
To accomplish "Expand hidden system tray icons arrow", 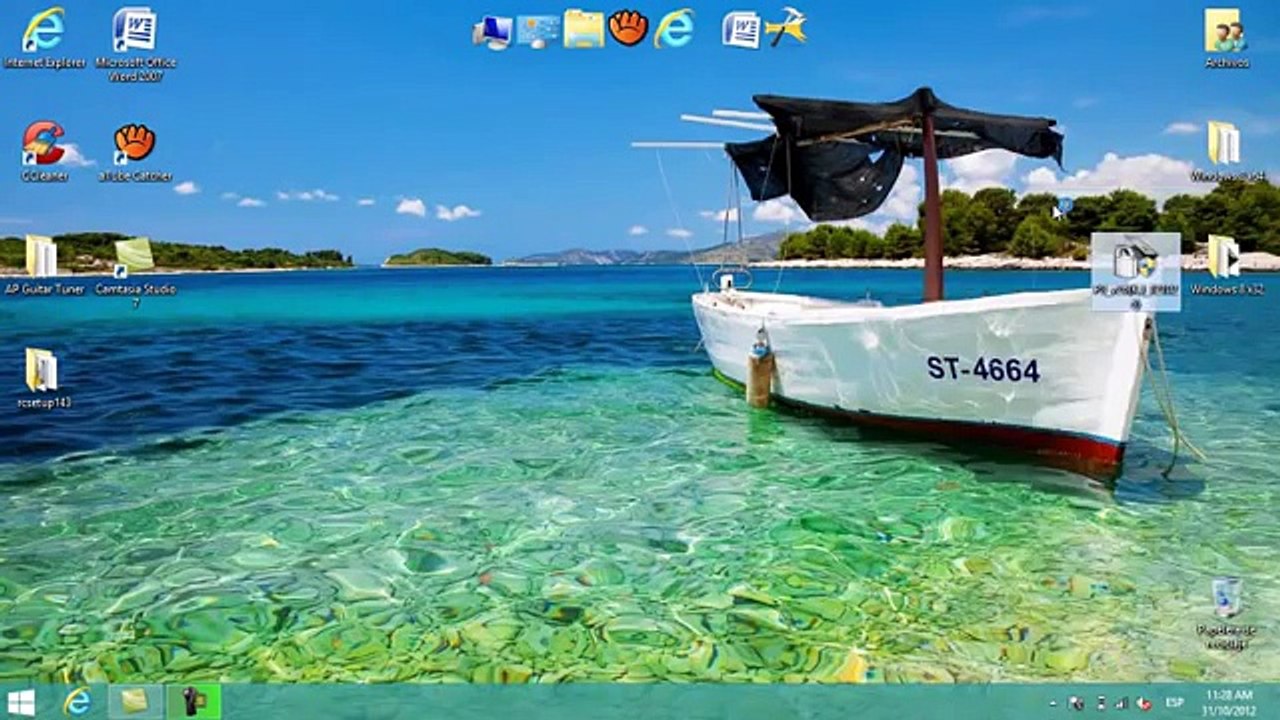I will point(1053,704).
